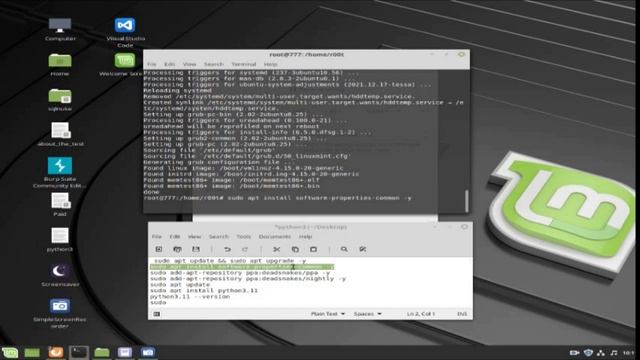Click Paste icon in text editor toolbar
640x360 pixels.
(x=313, y=249)
